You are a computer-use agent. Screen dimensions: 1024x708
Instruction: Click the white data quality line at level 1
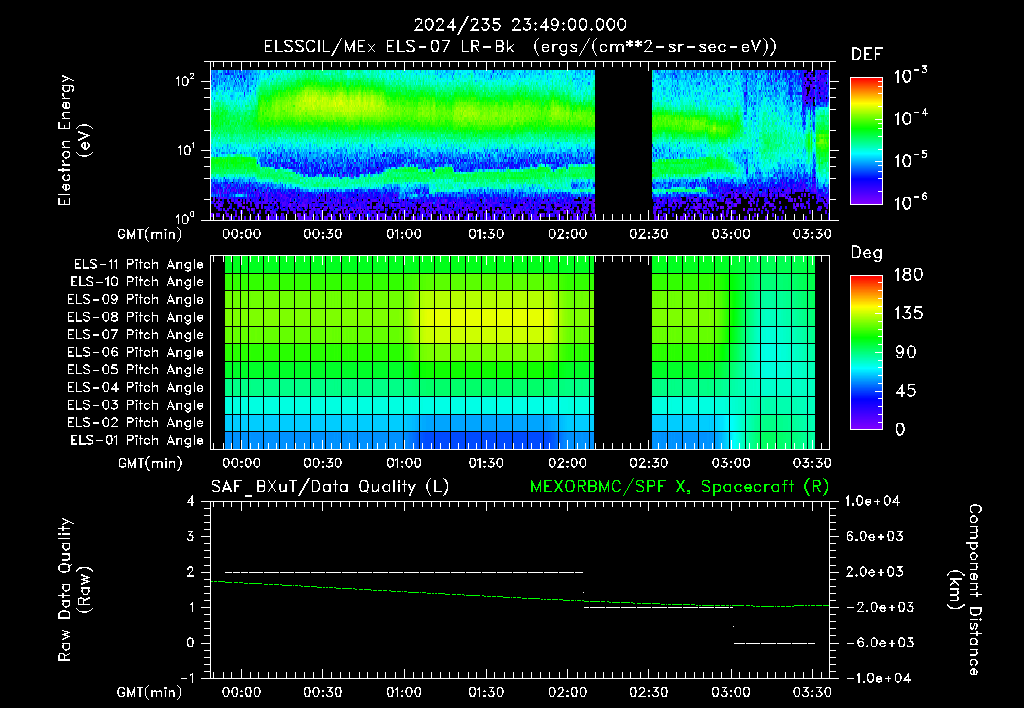click(658, 607)
